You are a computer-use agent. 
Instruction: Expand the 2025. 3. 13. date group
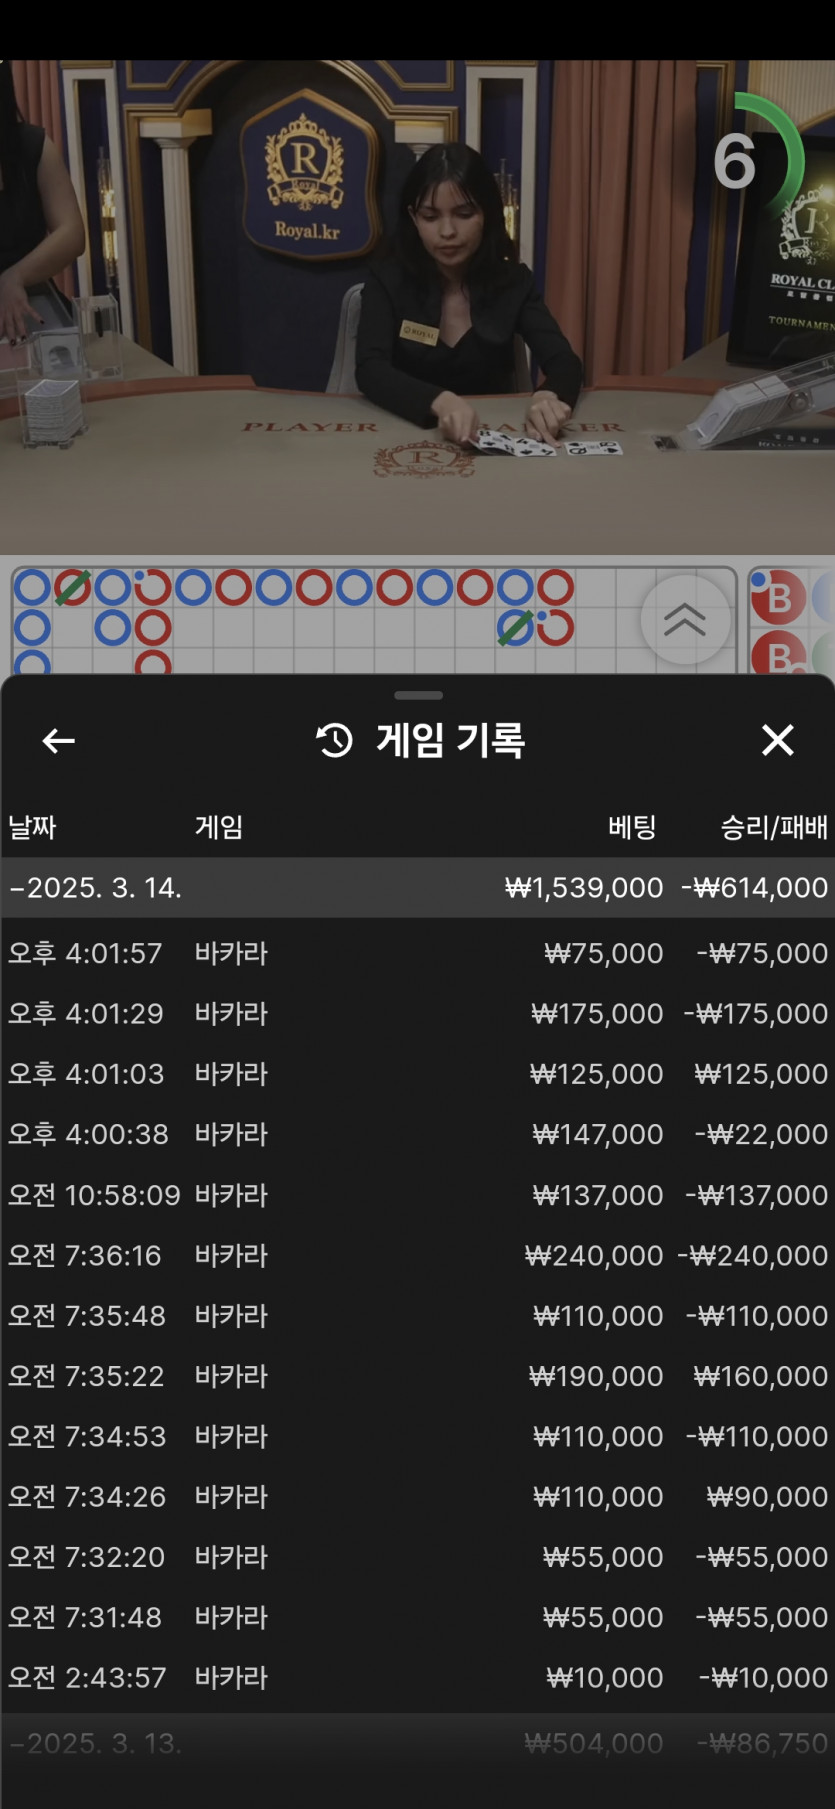pyautogui.click(x=418, y=1744)
